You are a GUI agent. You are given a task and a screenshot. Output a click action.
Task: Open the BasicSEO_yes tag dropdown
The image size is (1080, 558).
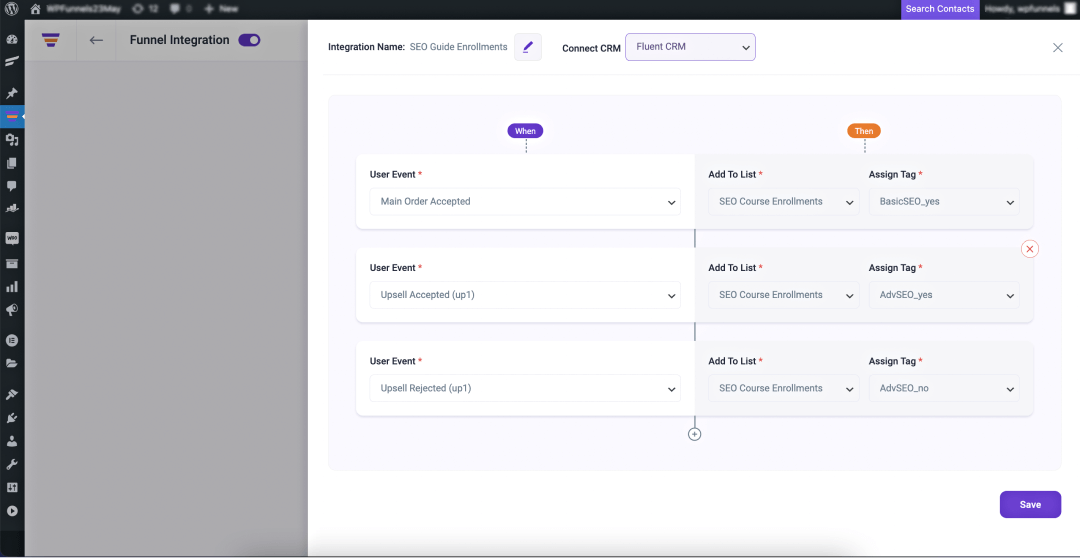944,202
